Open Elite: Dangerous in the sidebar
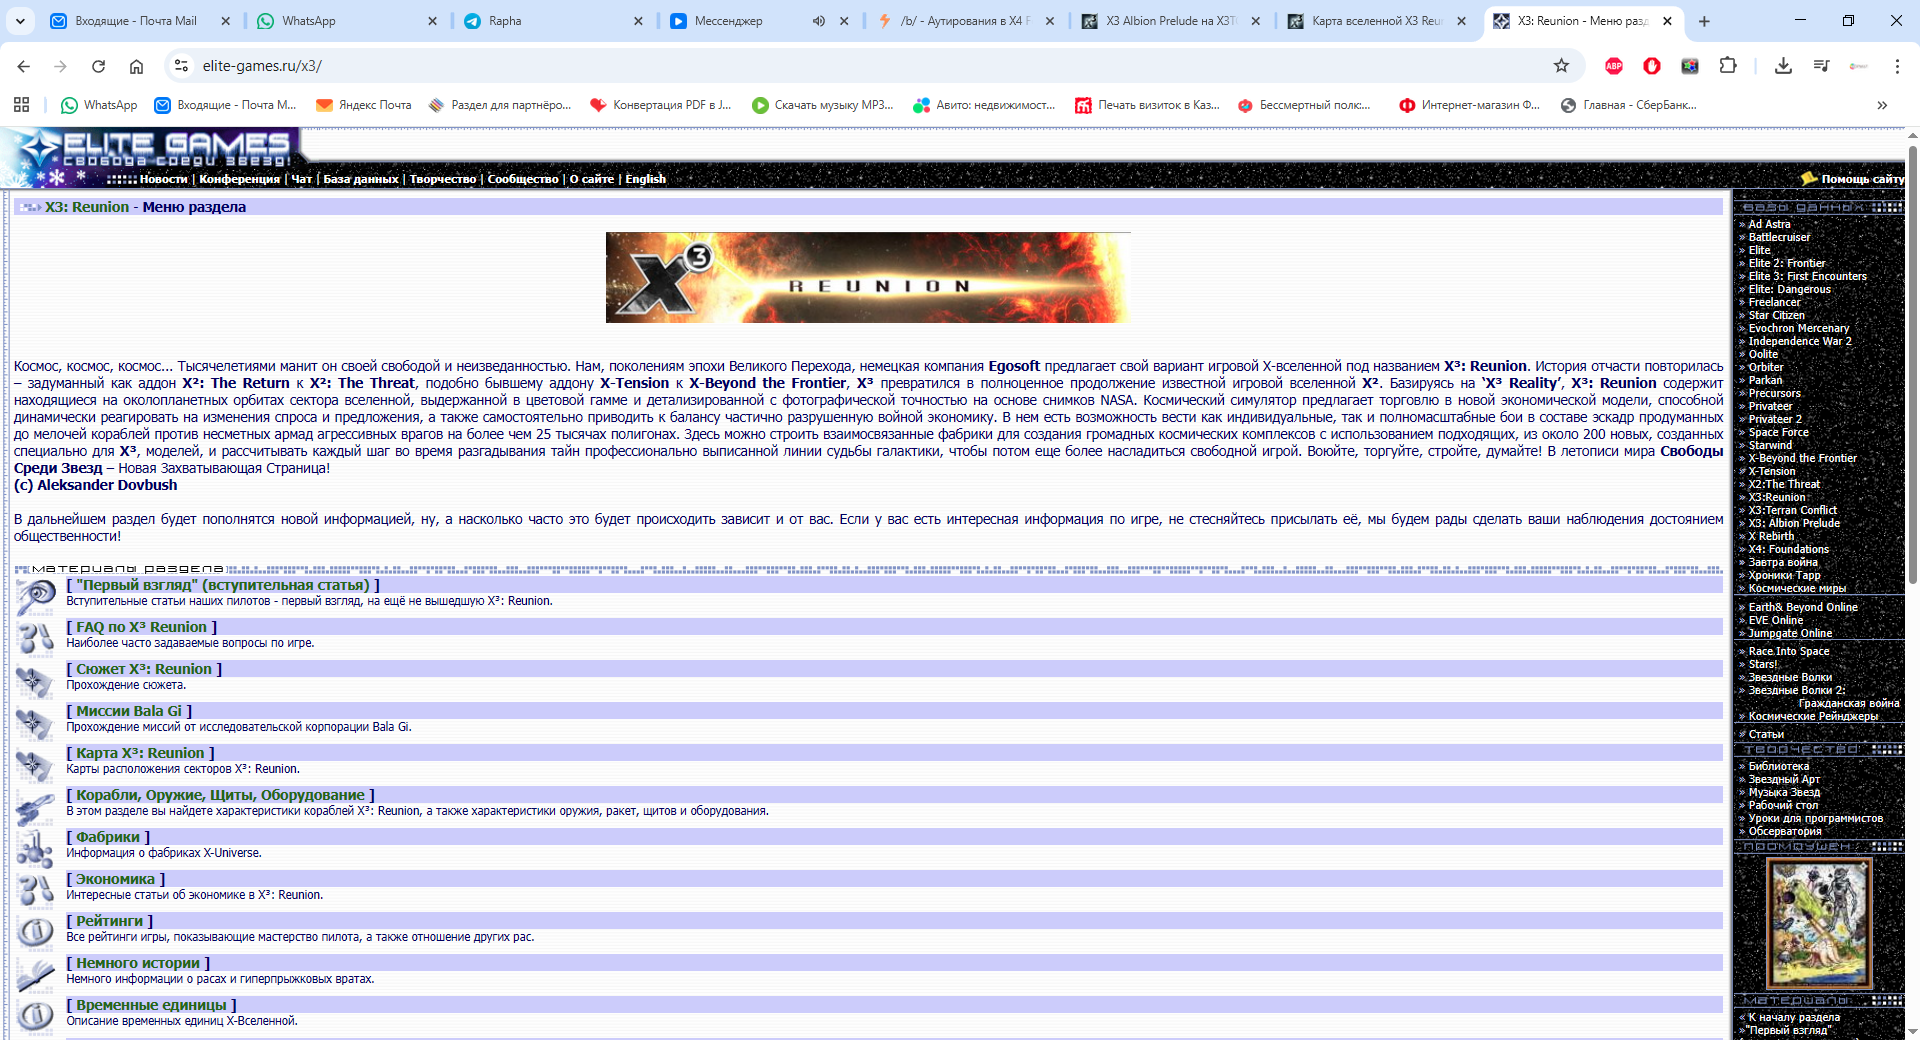The image size is (1920, 1040). tap(1790, 290)
